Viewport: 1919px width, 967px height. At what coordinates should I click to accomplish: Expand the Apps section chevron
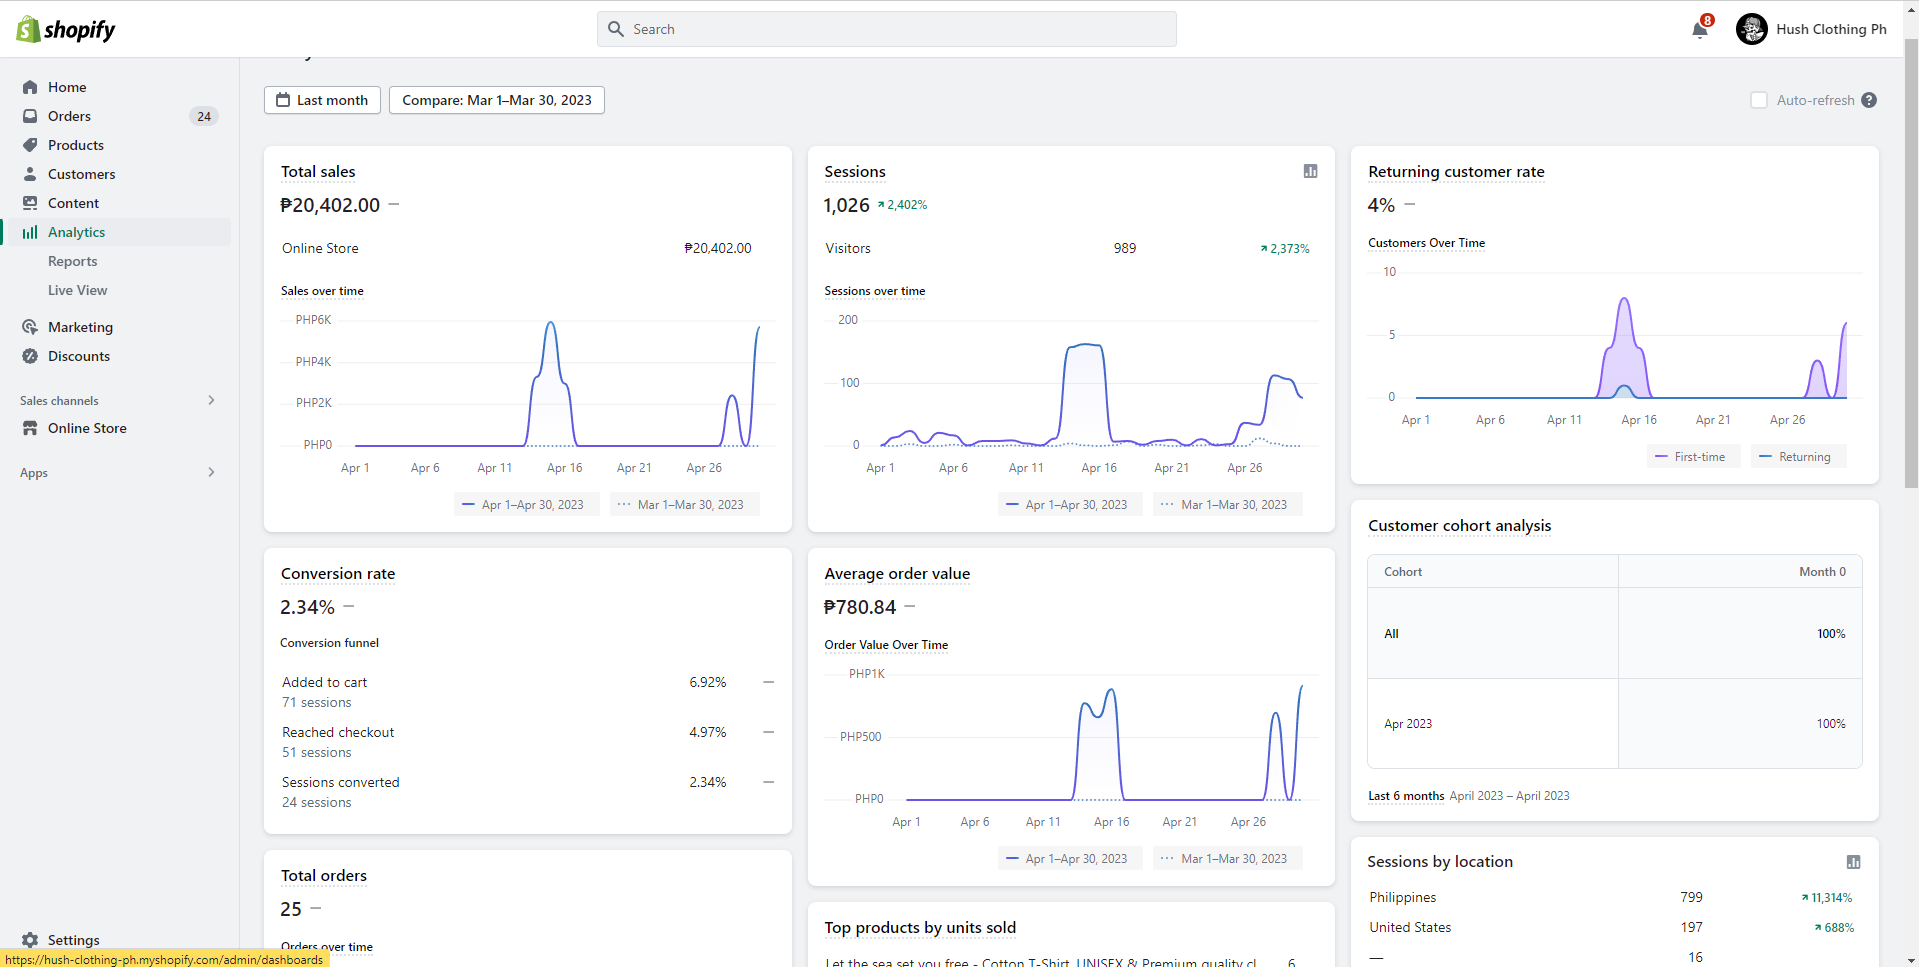coord(211,472)
